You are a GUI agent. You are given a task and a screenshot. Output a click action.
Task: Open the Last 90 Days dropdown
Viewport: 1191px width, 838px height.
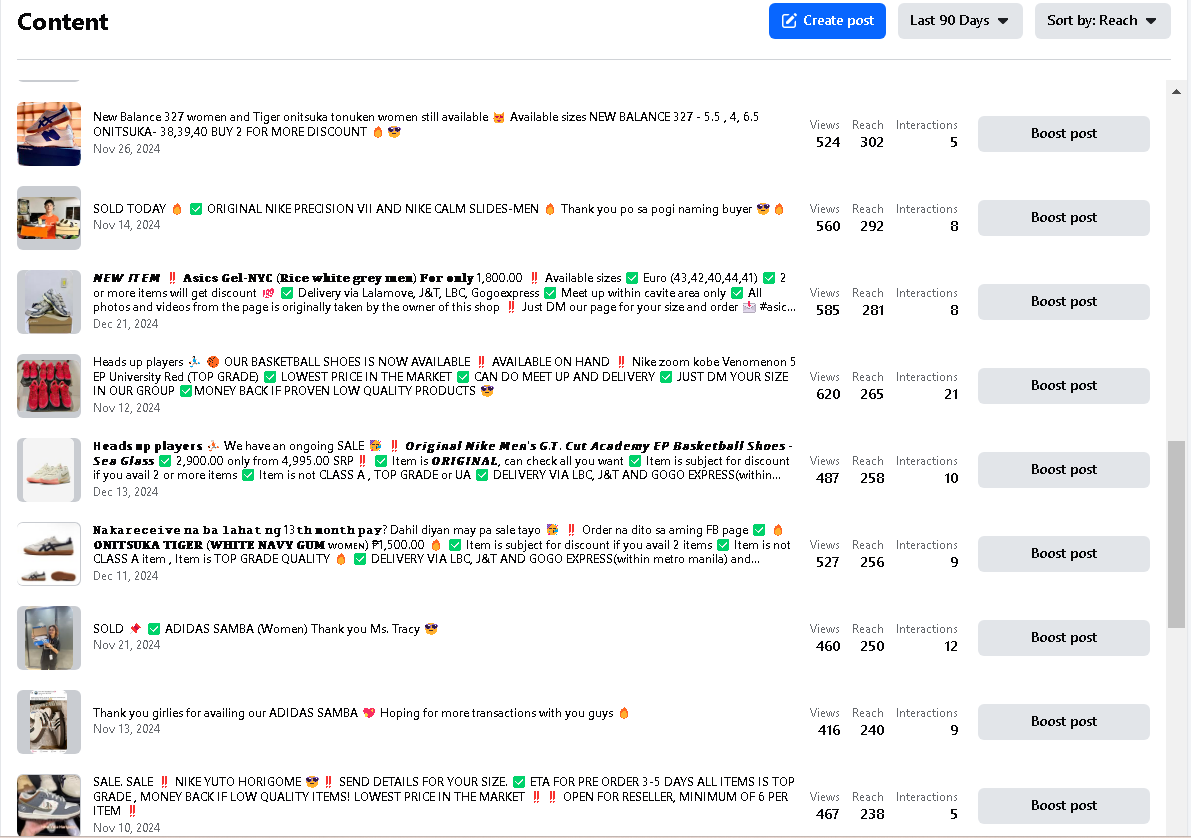[x=959, y=21]
